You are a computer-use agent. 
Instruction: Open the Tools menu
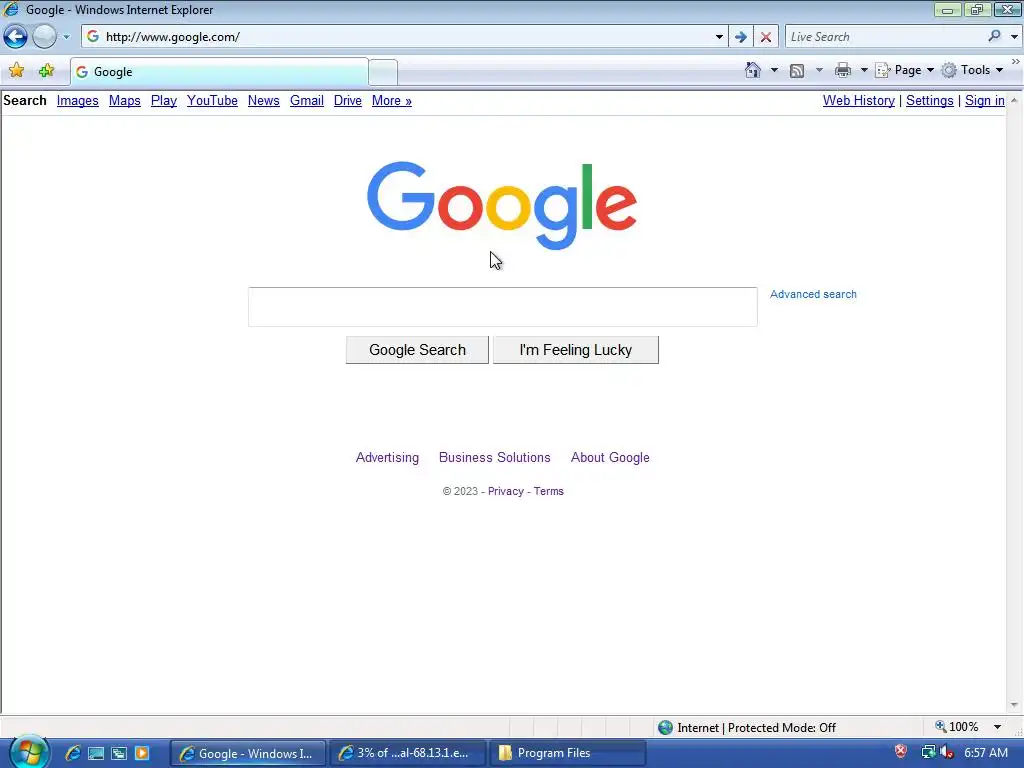pos(972,70)
